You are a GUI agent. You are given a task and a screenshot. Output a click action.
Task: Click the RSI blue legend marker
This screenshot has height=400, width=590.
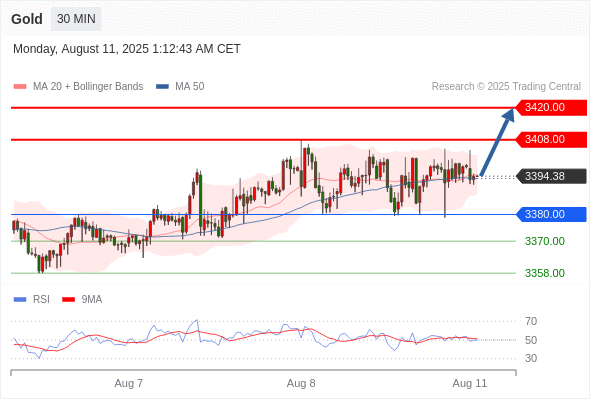pyautogui.click(x=20, y=300)
